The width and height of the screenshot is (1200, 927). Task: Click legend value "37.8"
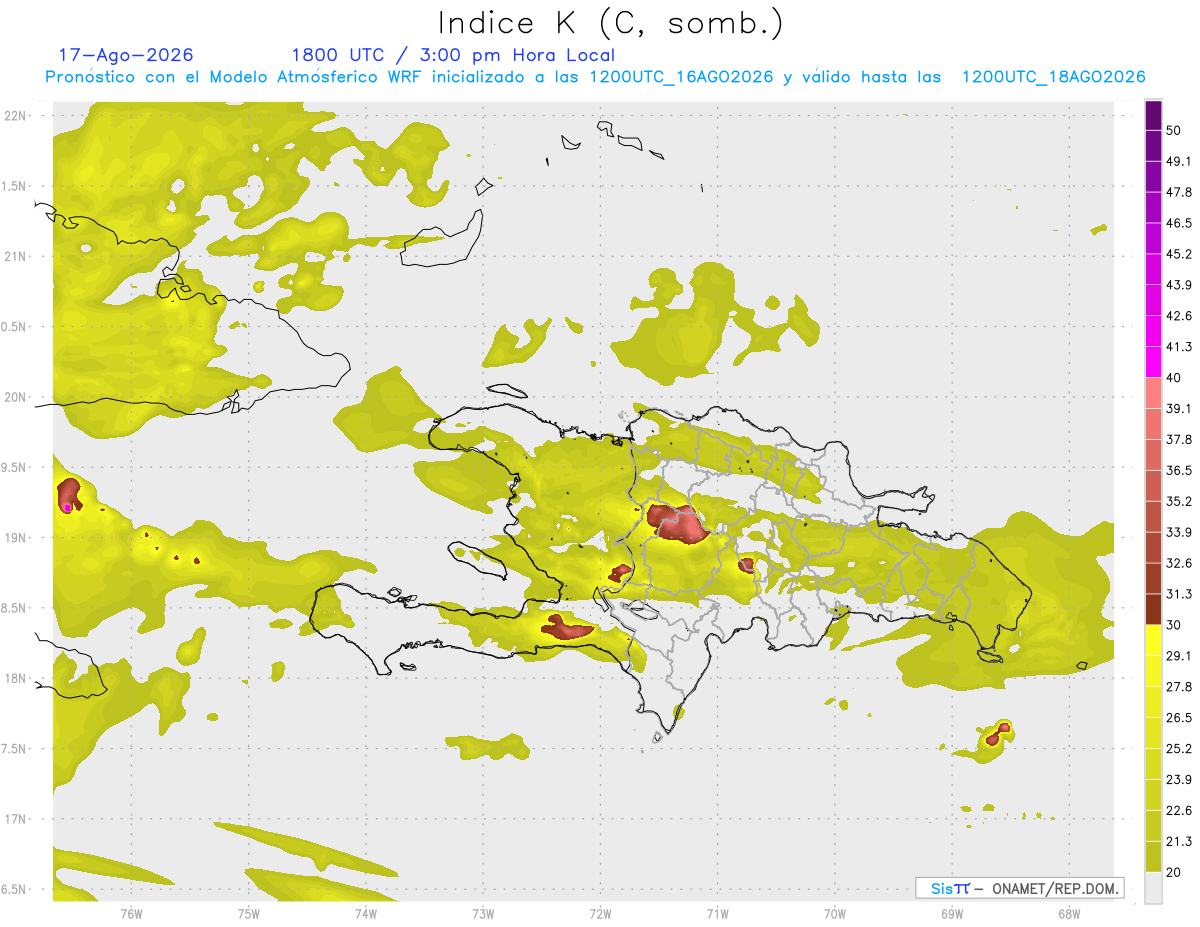coord(1179,439)
